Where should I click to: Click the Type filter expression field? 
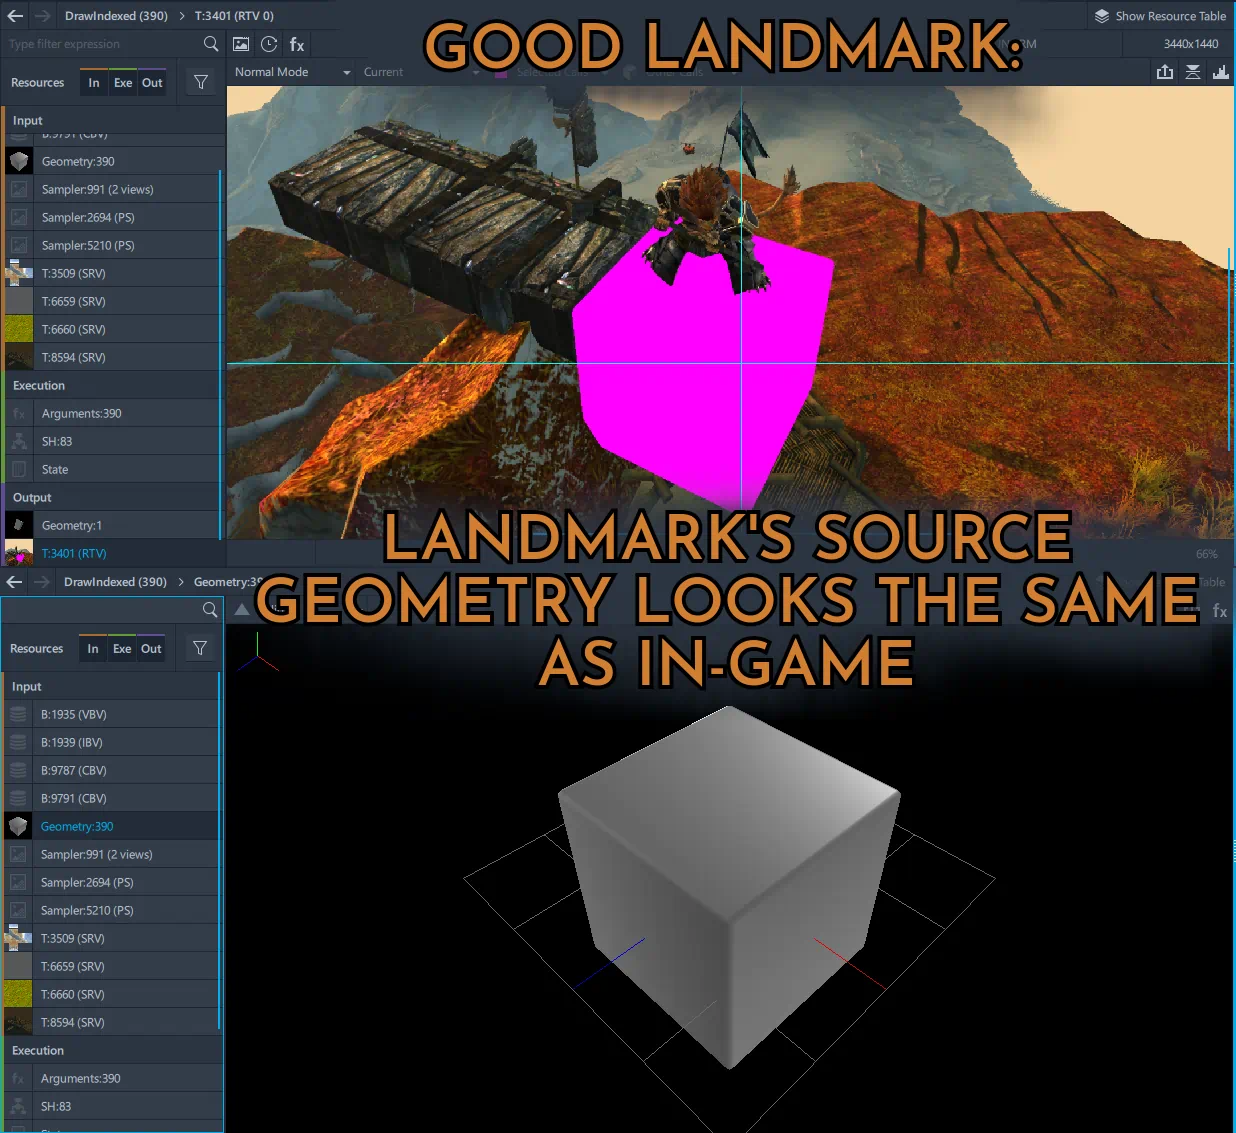coord(100,44)
